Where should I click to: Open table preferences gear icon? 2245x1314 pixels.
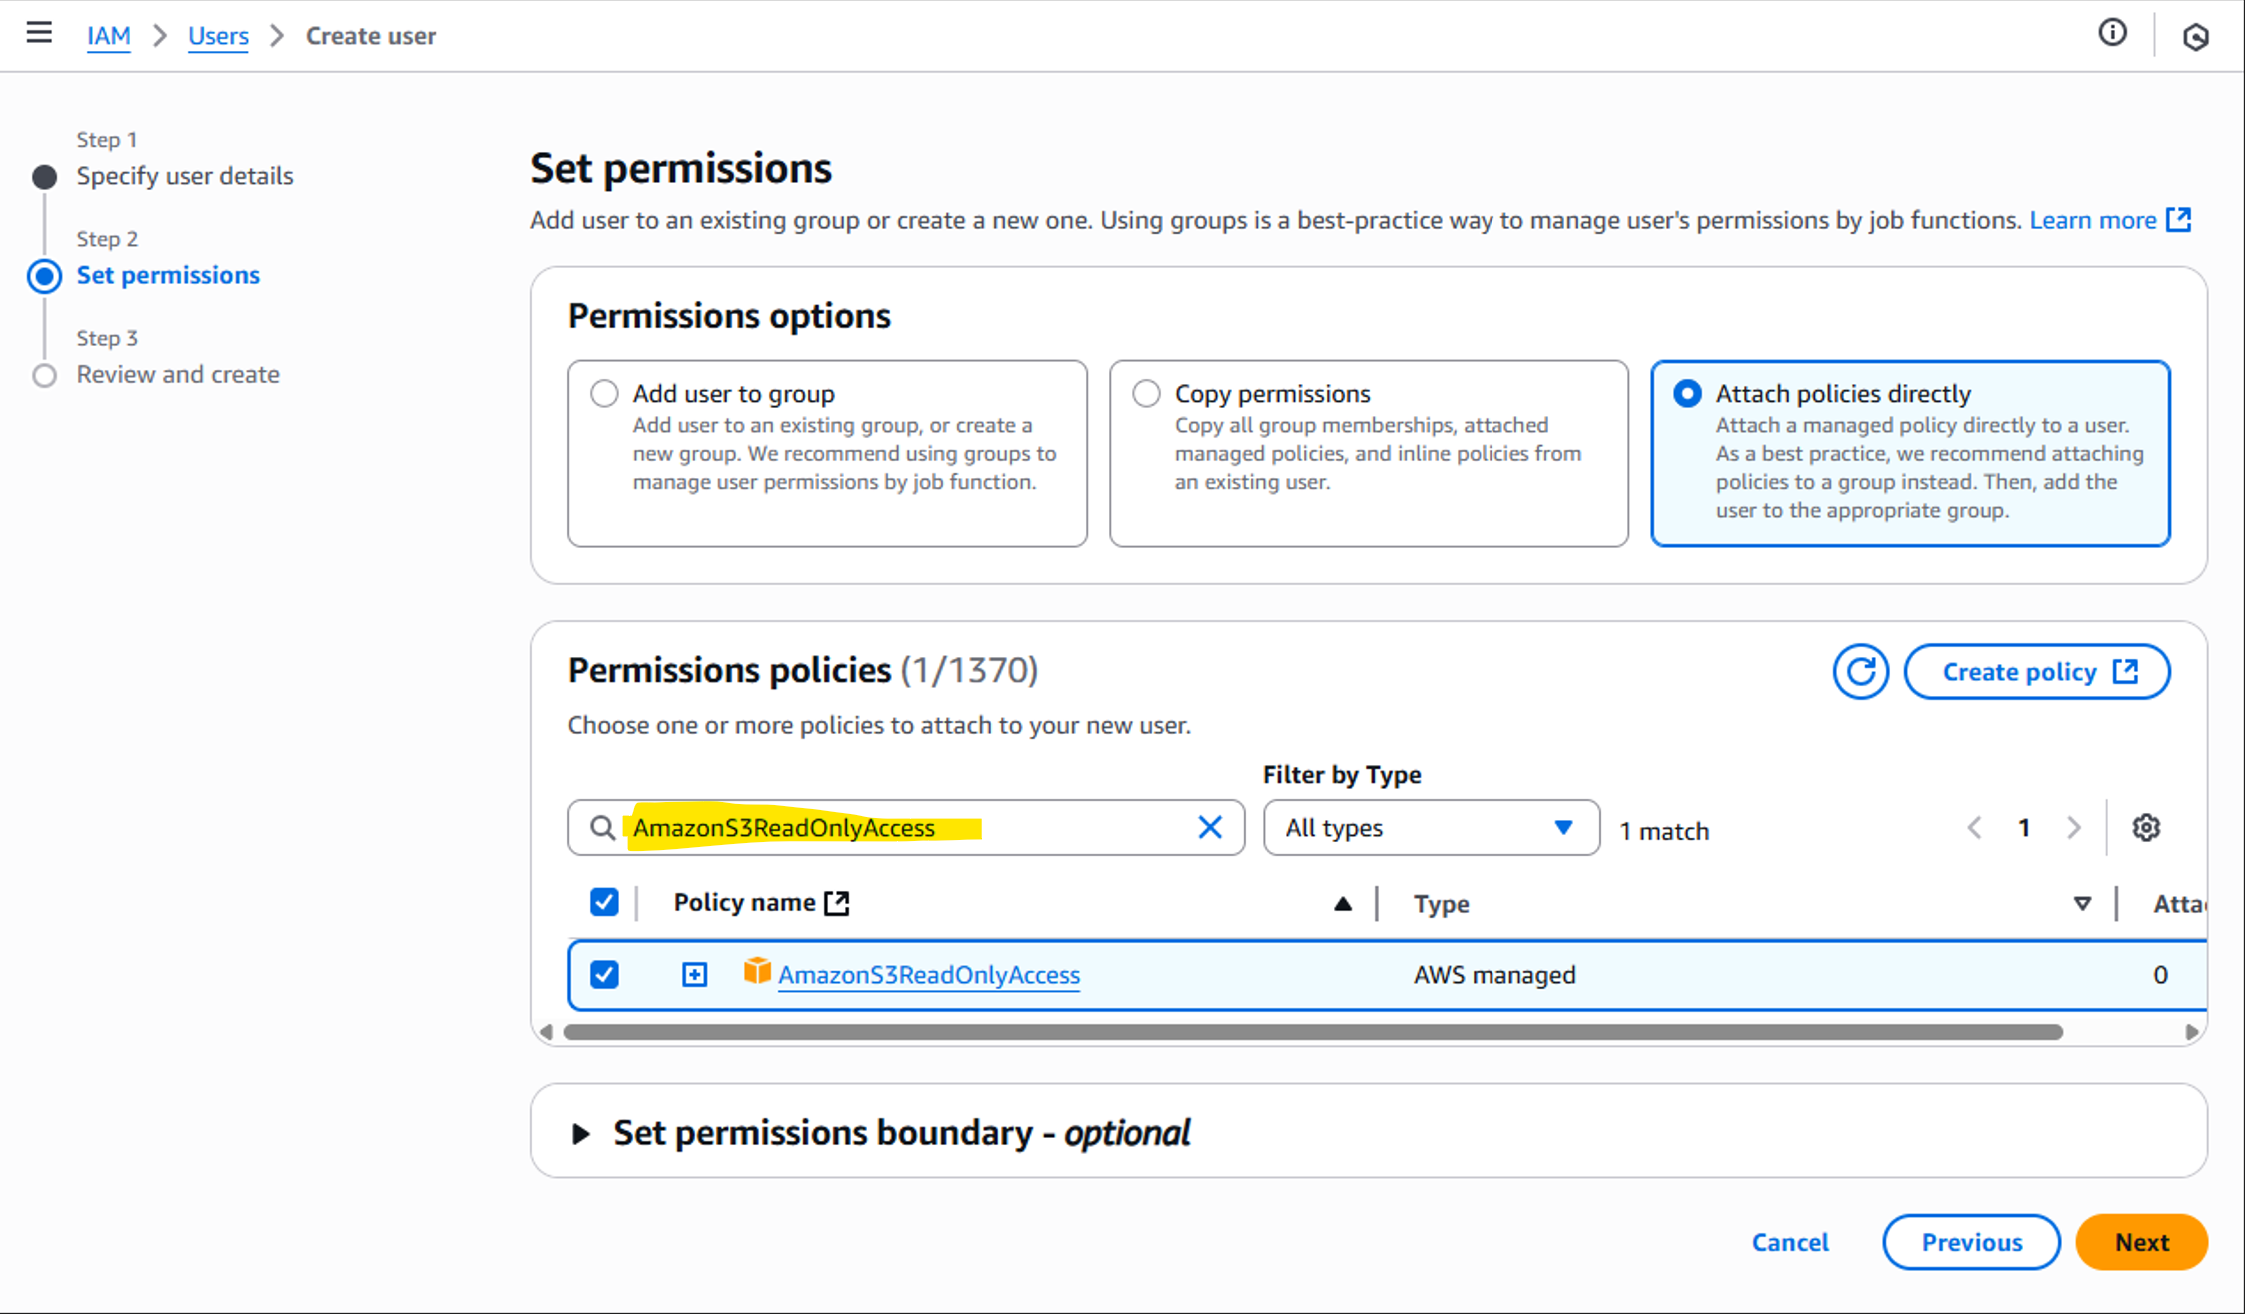pyautogui.click(x=2145, y=828)
